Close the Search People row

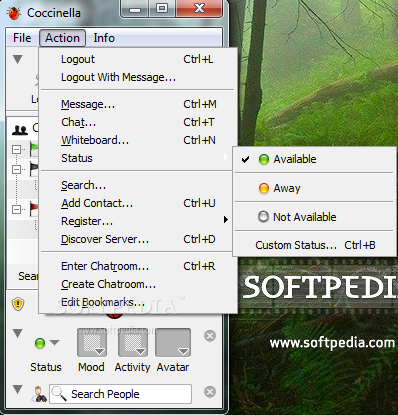pos(210,392)
